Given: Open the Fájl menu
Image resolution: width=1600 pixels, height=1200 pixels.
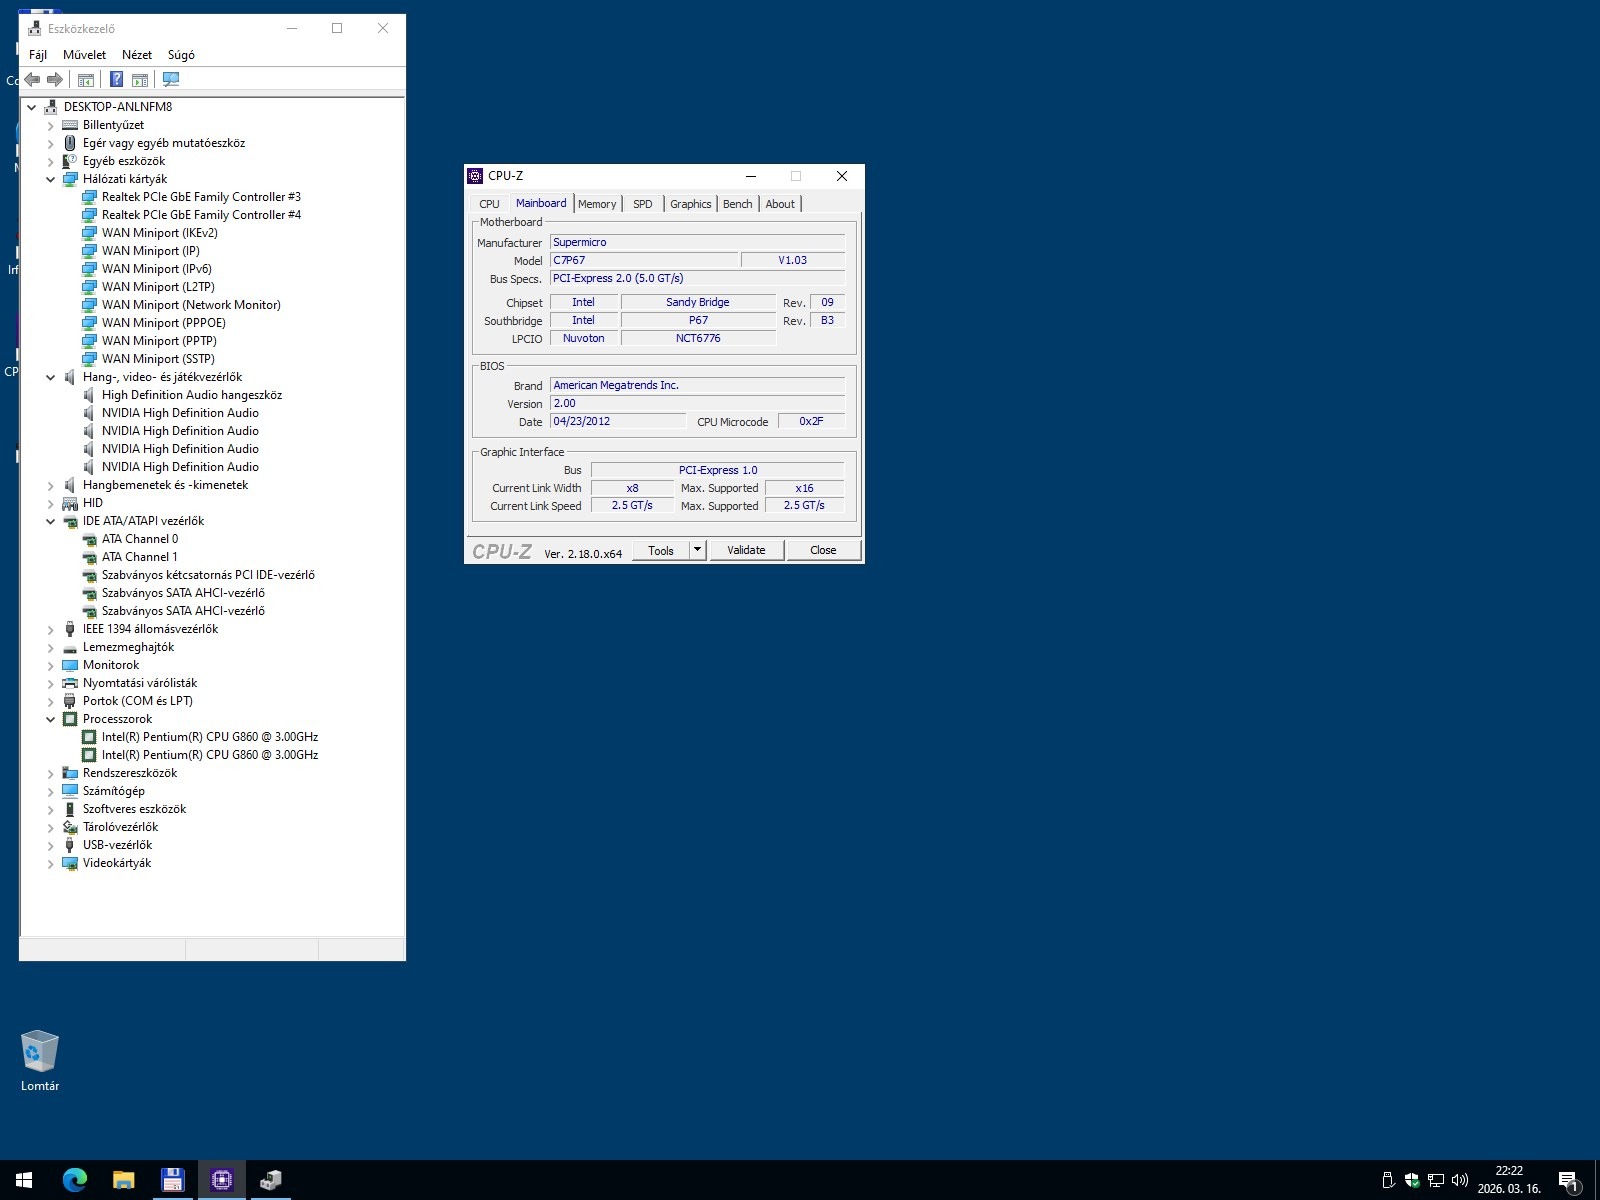Looking at the screenshot, I should tap(38, 55).
